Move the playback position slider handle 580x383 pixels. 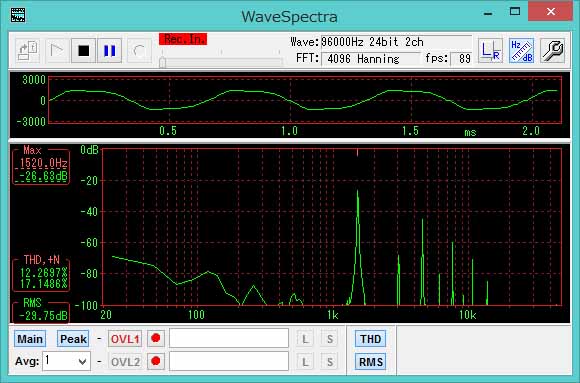(162, 63)
